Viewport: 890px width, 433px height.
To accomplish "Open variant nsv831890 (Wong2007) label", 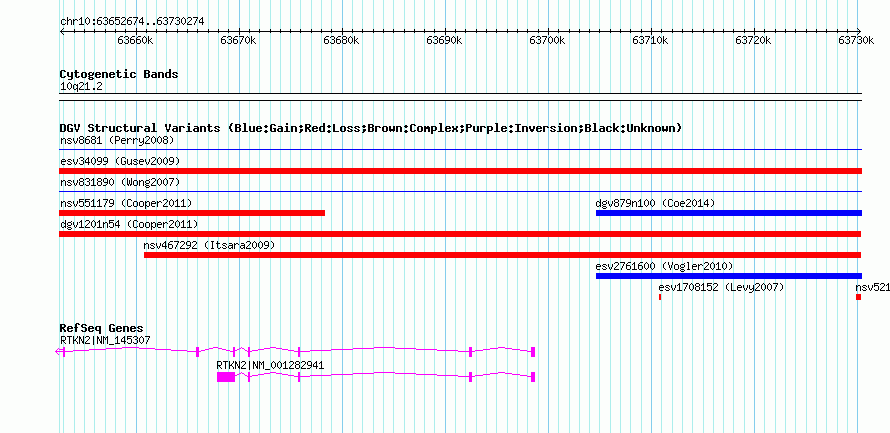I will (x=120, y=182).
